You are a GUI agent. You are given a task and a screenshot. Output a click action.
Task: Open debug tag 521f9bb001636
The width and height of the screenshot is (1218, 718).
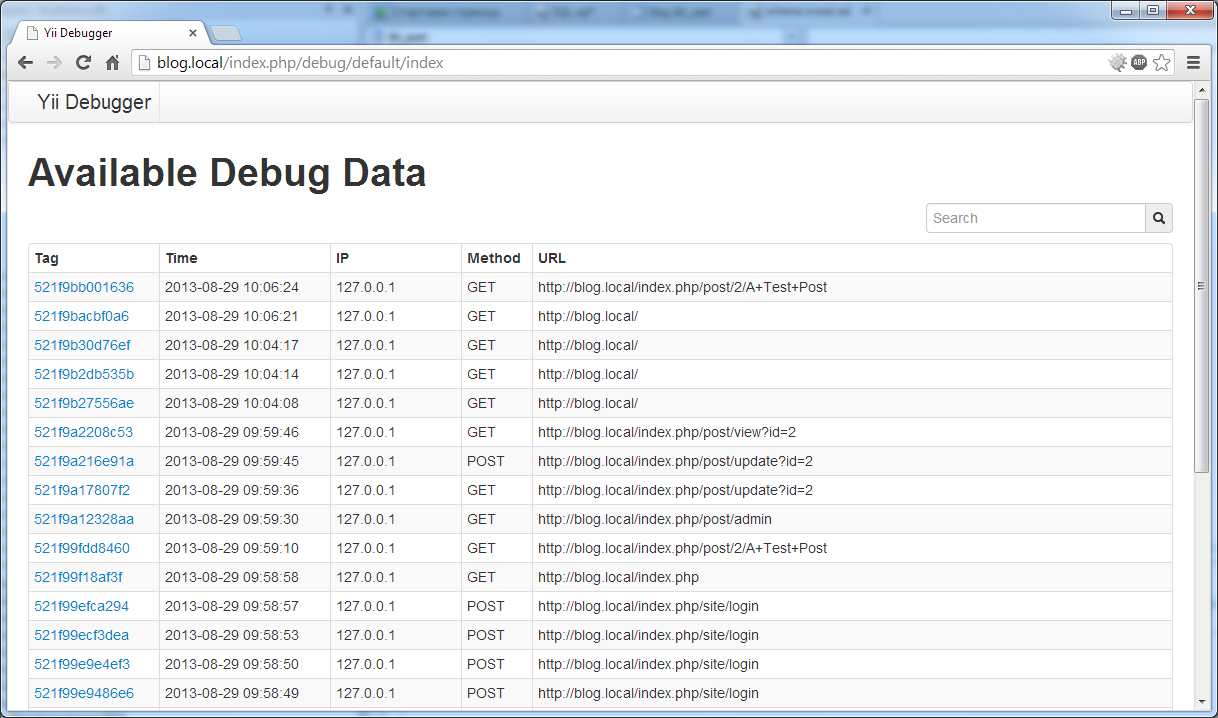84,287
